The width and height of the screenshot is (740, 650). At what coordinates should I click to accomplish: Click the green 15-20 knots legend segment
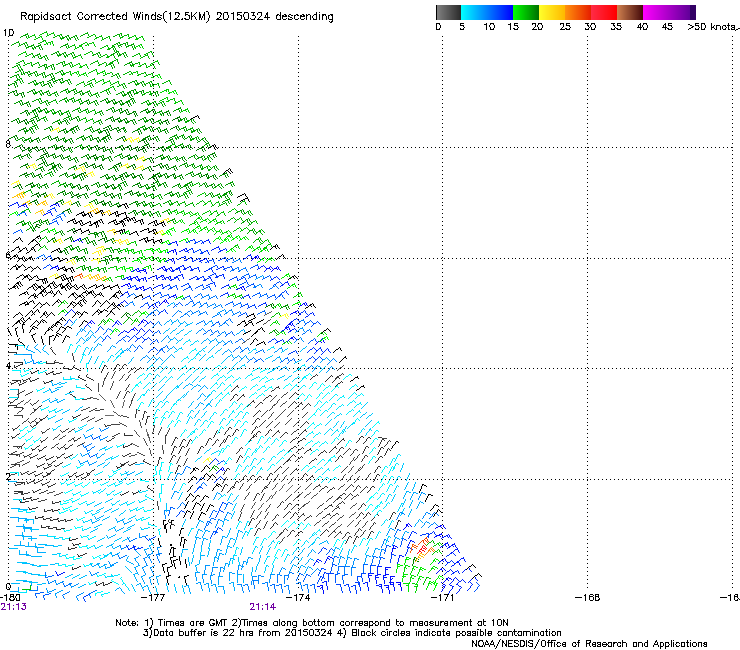pos(526,12)
